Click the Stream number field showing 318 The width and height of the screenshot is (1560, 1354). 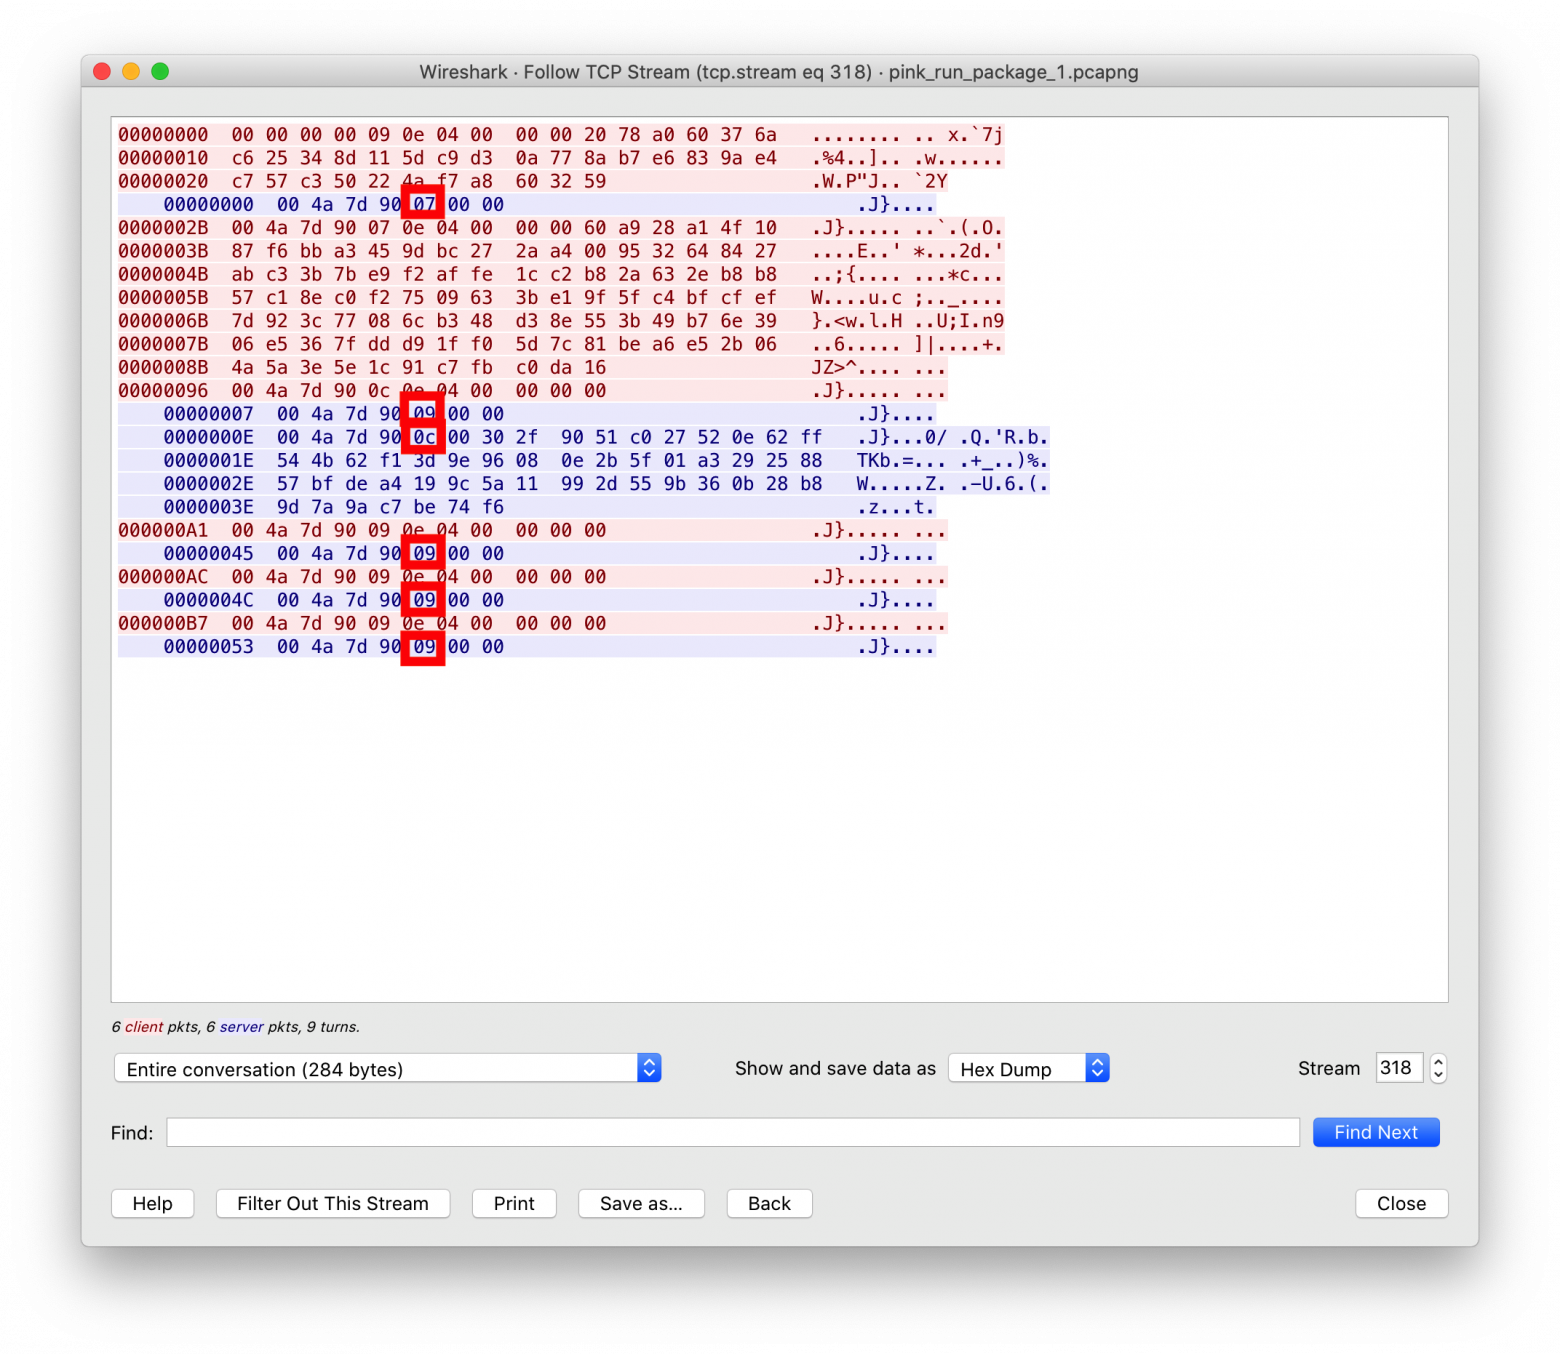point(1398,1068)
